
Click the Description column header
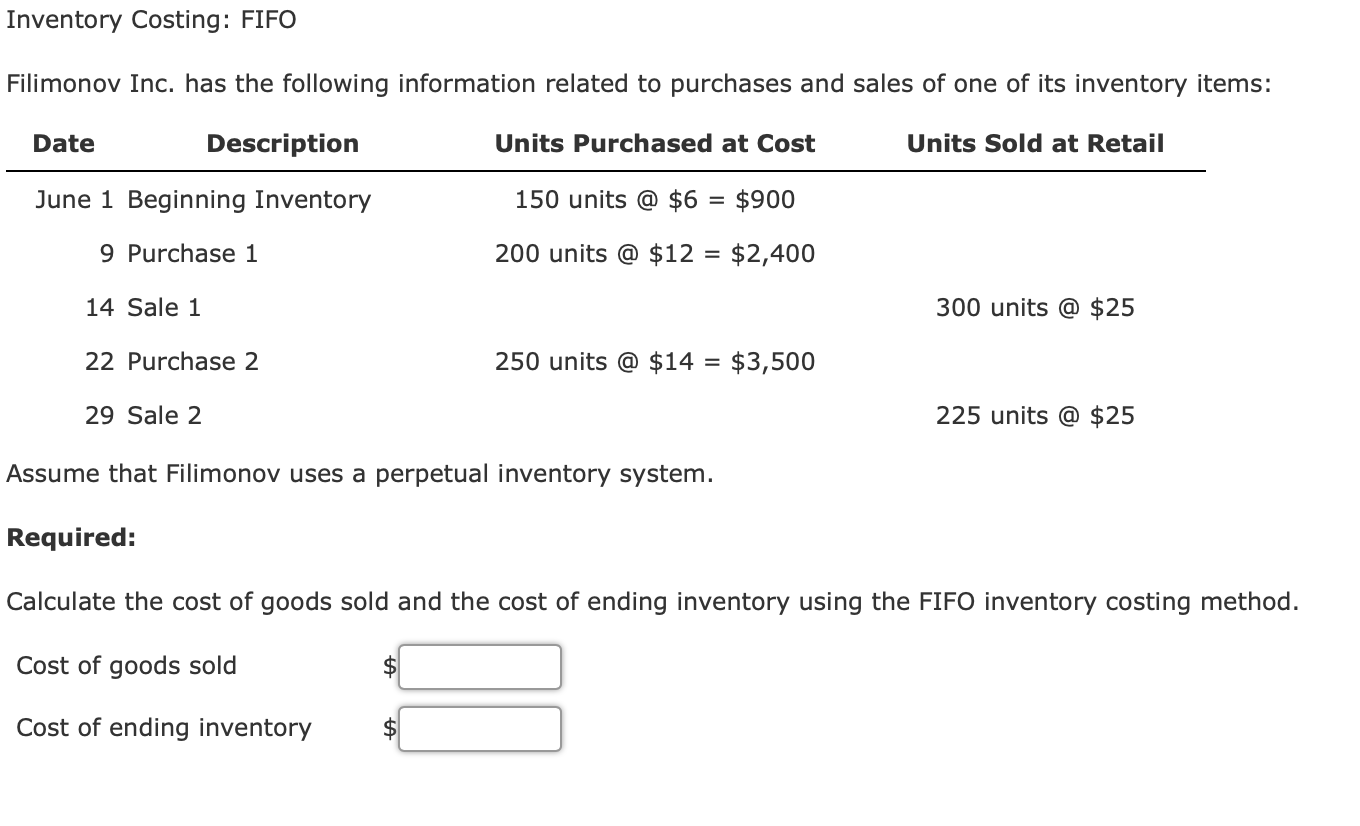point(282,144)
